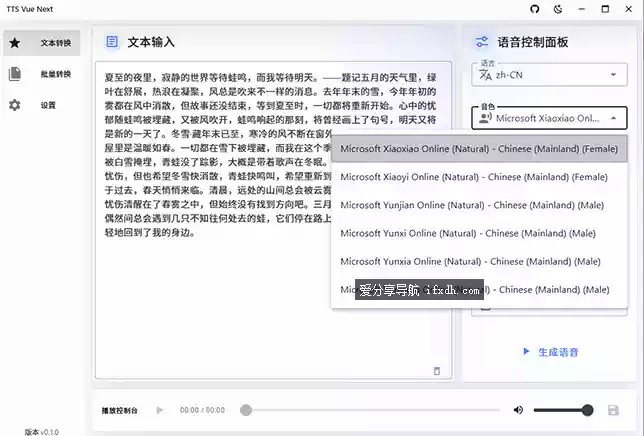Image resolution: width=644 pixels, height=436 pixels.
Task: Click the language translate icon
Action: click(x=485, y=75)
